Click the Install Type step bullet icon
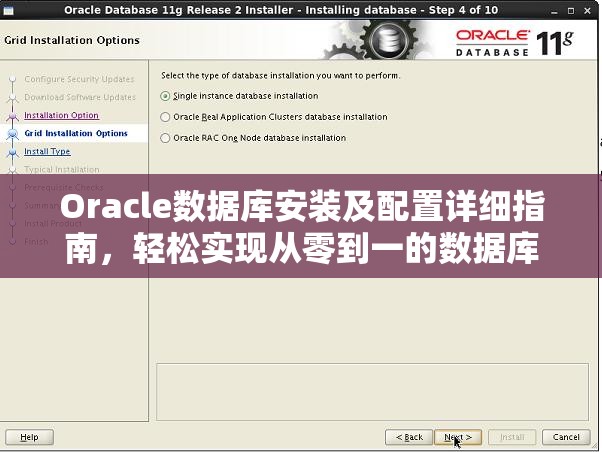The image size is (602, 452). tap(13, 152)
